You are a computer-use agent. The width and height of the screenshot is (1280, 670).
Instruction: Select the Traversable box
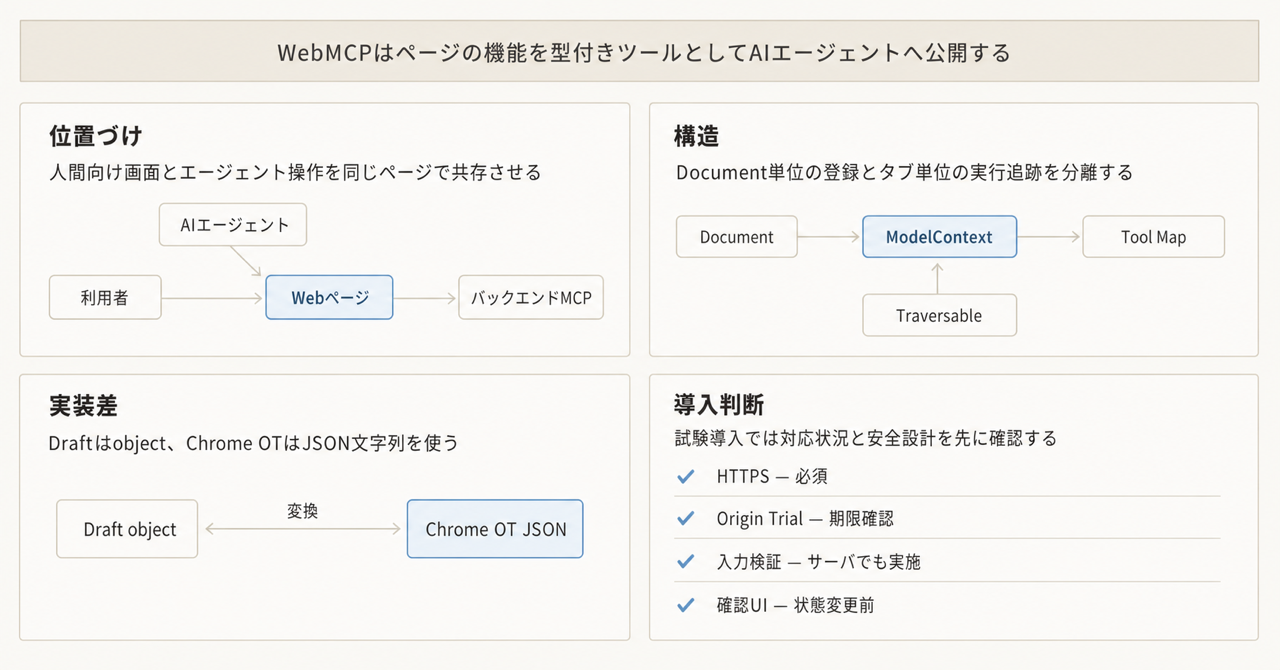(939, 315)
